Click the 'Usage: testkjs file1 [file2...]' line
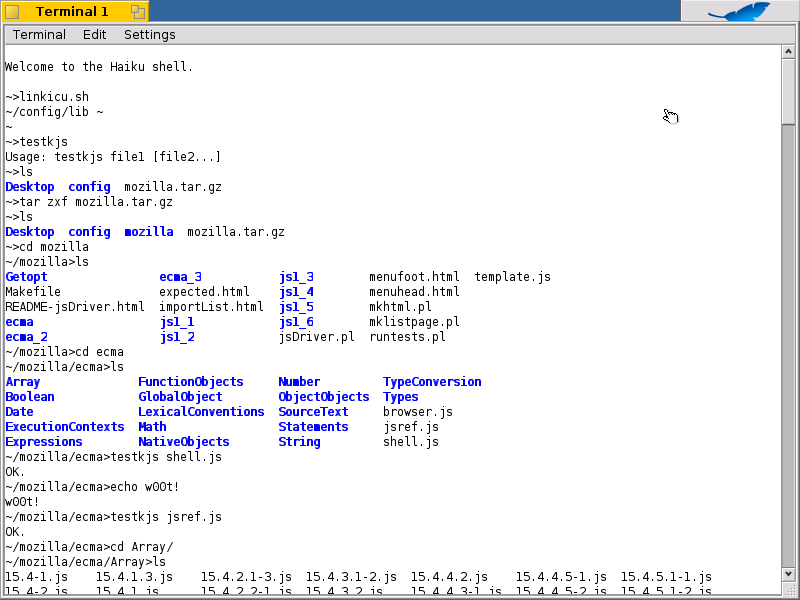This screenshot has height=600, width=800. tap(113, 157)
